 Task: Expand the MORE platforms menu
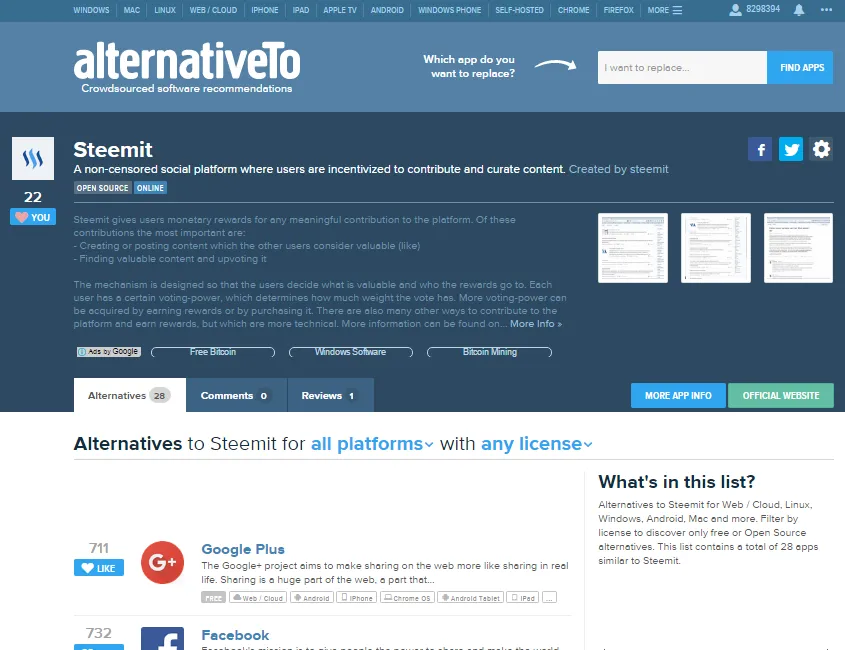point(664,10)
